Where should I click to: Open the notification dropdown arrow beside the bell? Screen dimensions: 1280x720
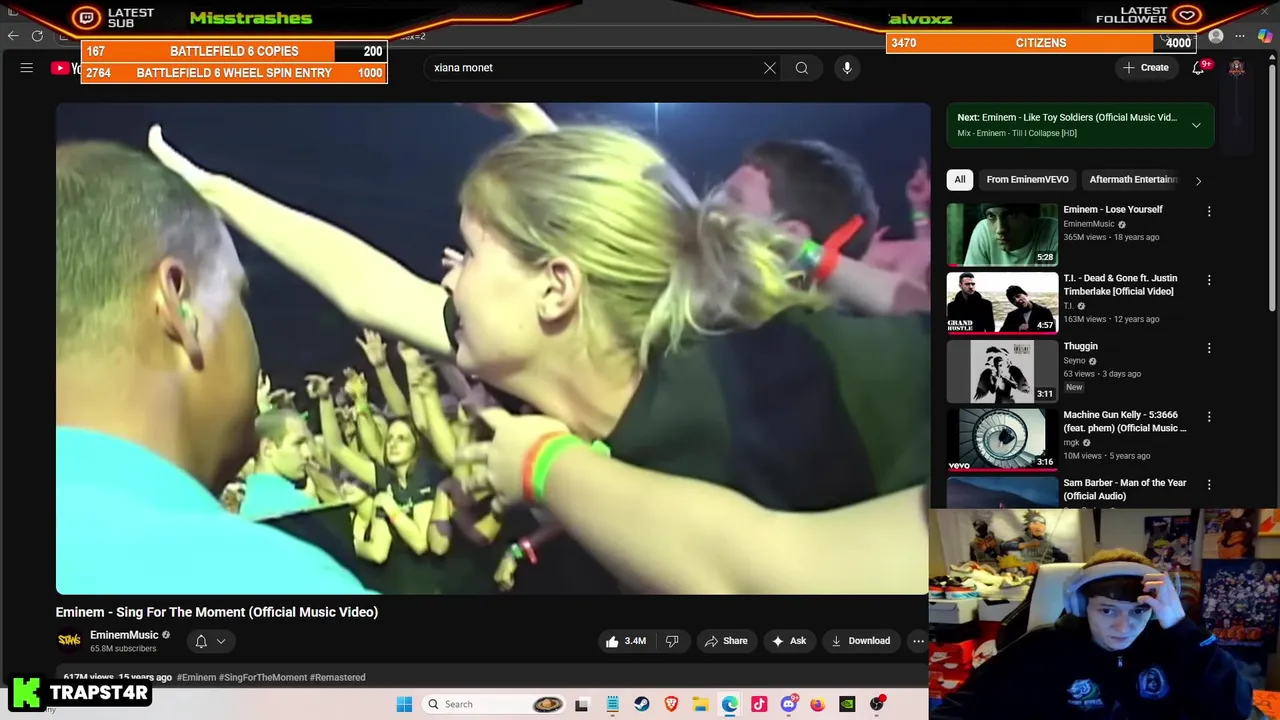[x=221, y=641]
